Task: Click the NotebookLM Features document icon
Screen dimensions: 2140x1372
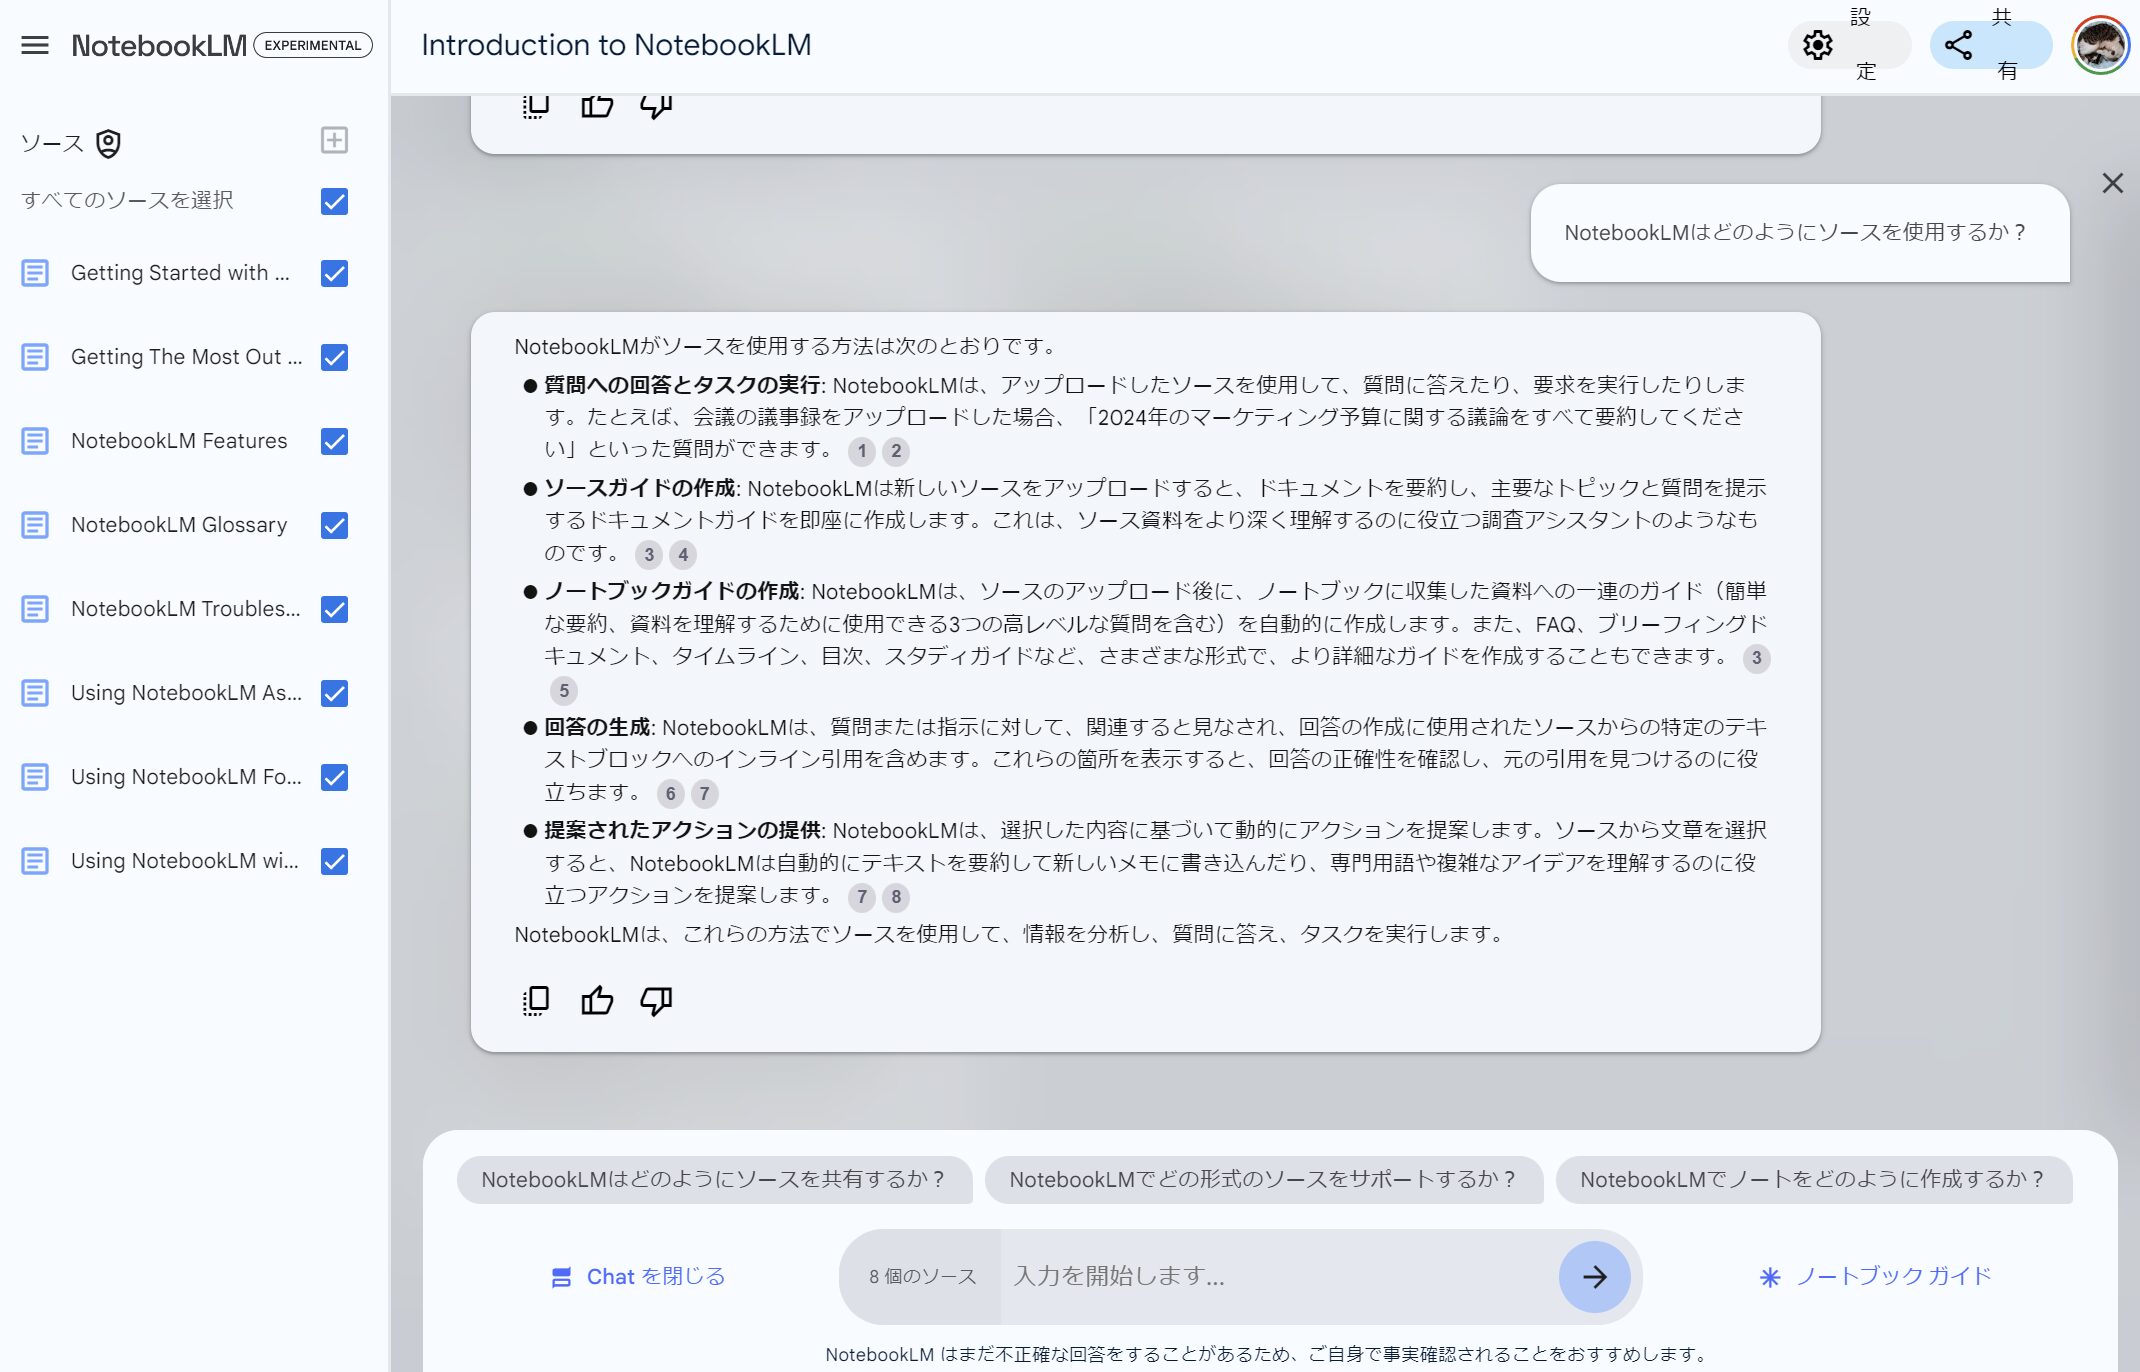Action: pos(35,441)
